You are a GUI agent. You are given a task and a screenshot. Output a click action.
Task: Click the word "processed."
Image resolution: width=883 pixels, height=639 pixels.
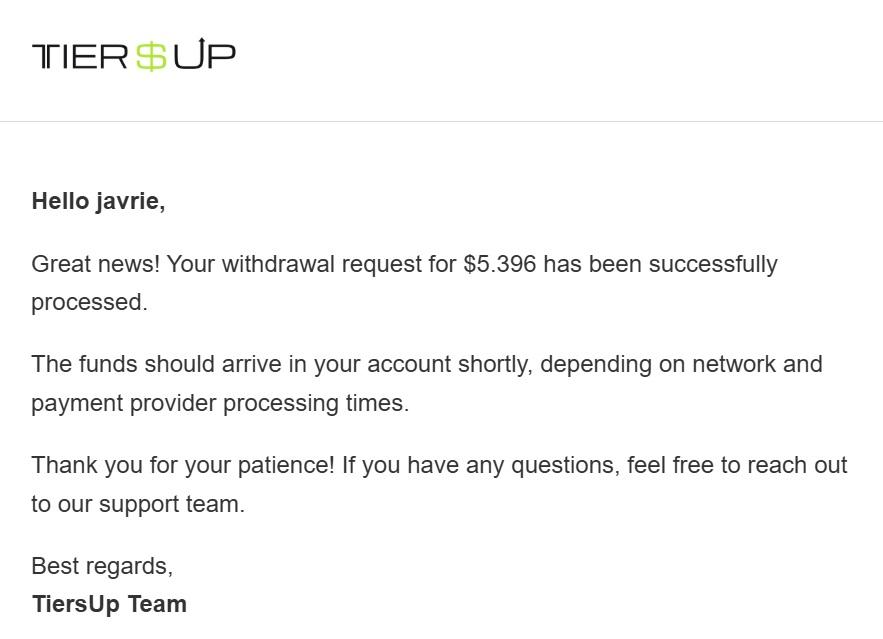tap(90, 303)
